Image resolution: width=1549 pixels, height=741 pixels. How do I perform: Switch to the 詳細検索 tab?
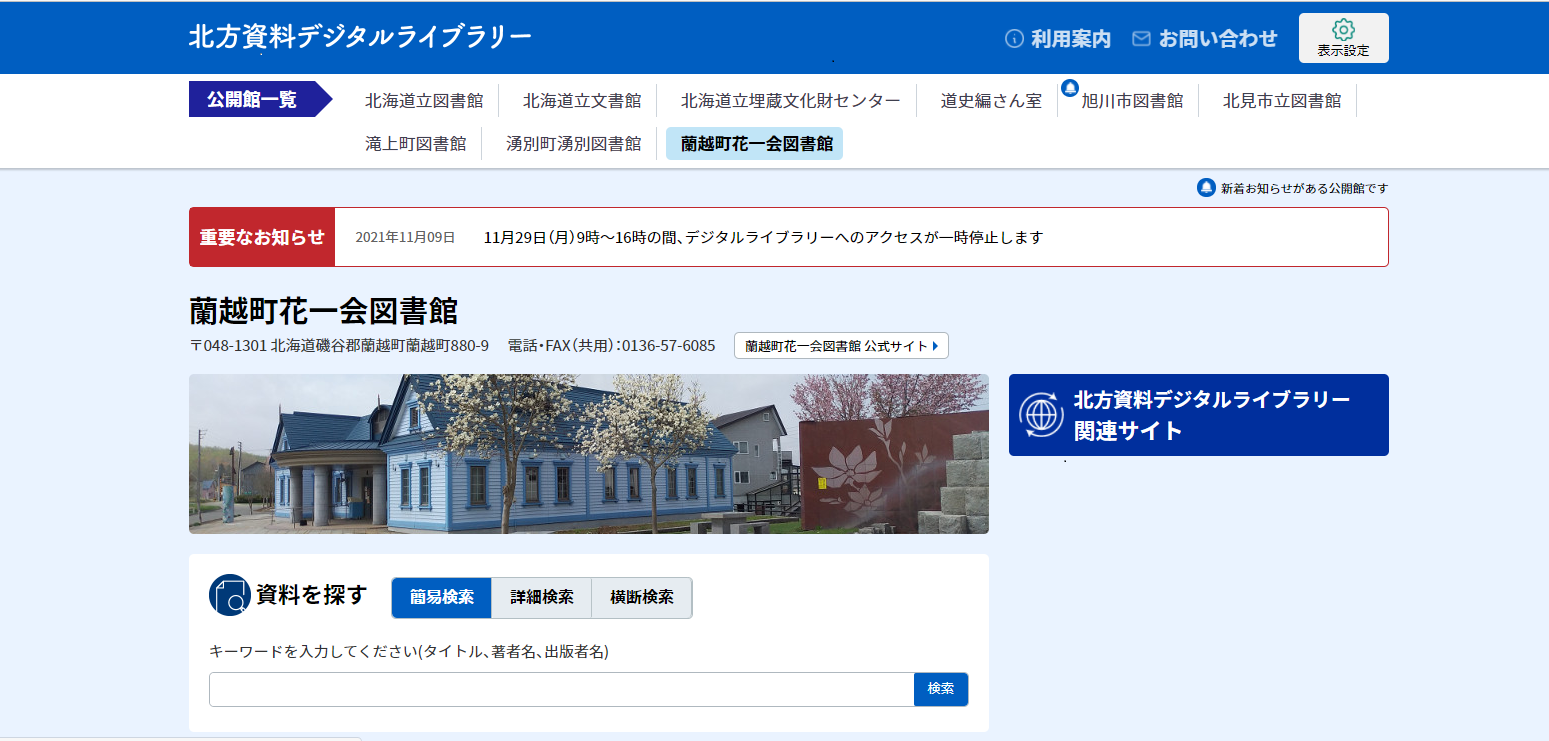542,597
